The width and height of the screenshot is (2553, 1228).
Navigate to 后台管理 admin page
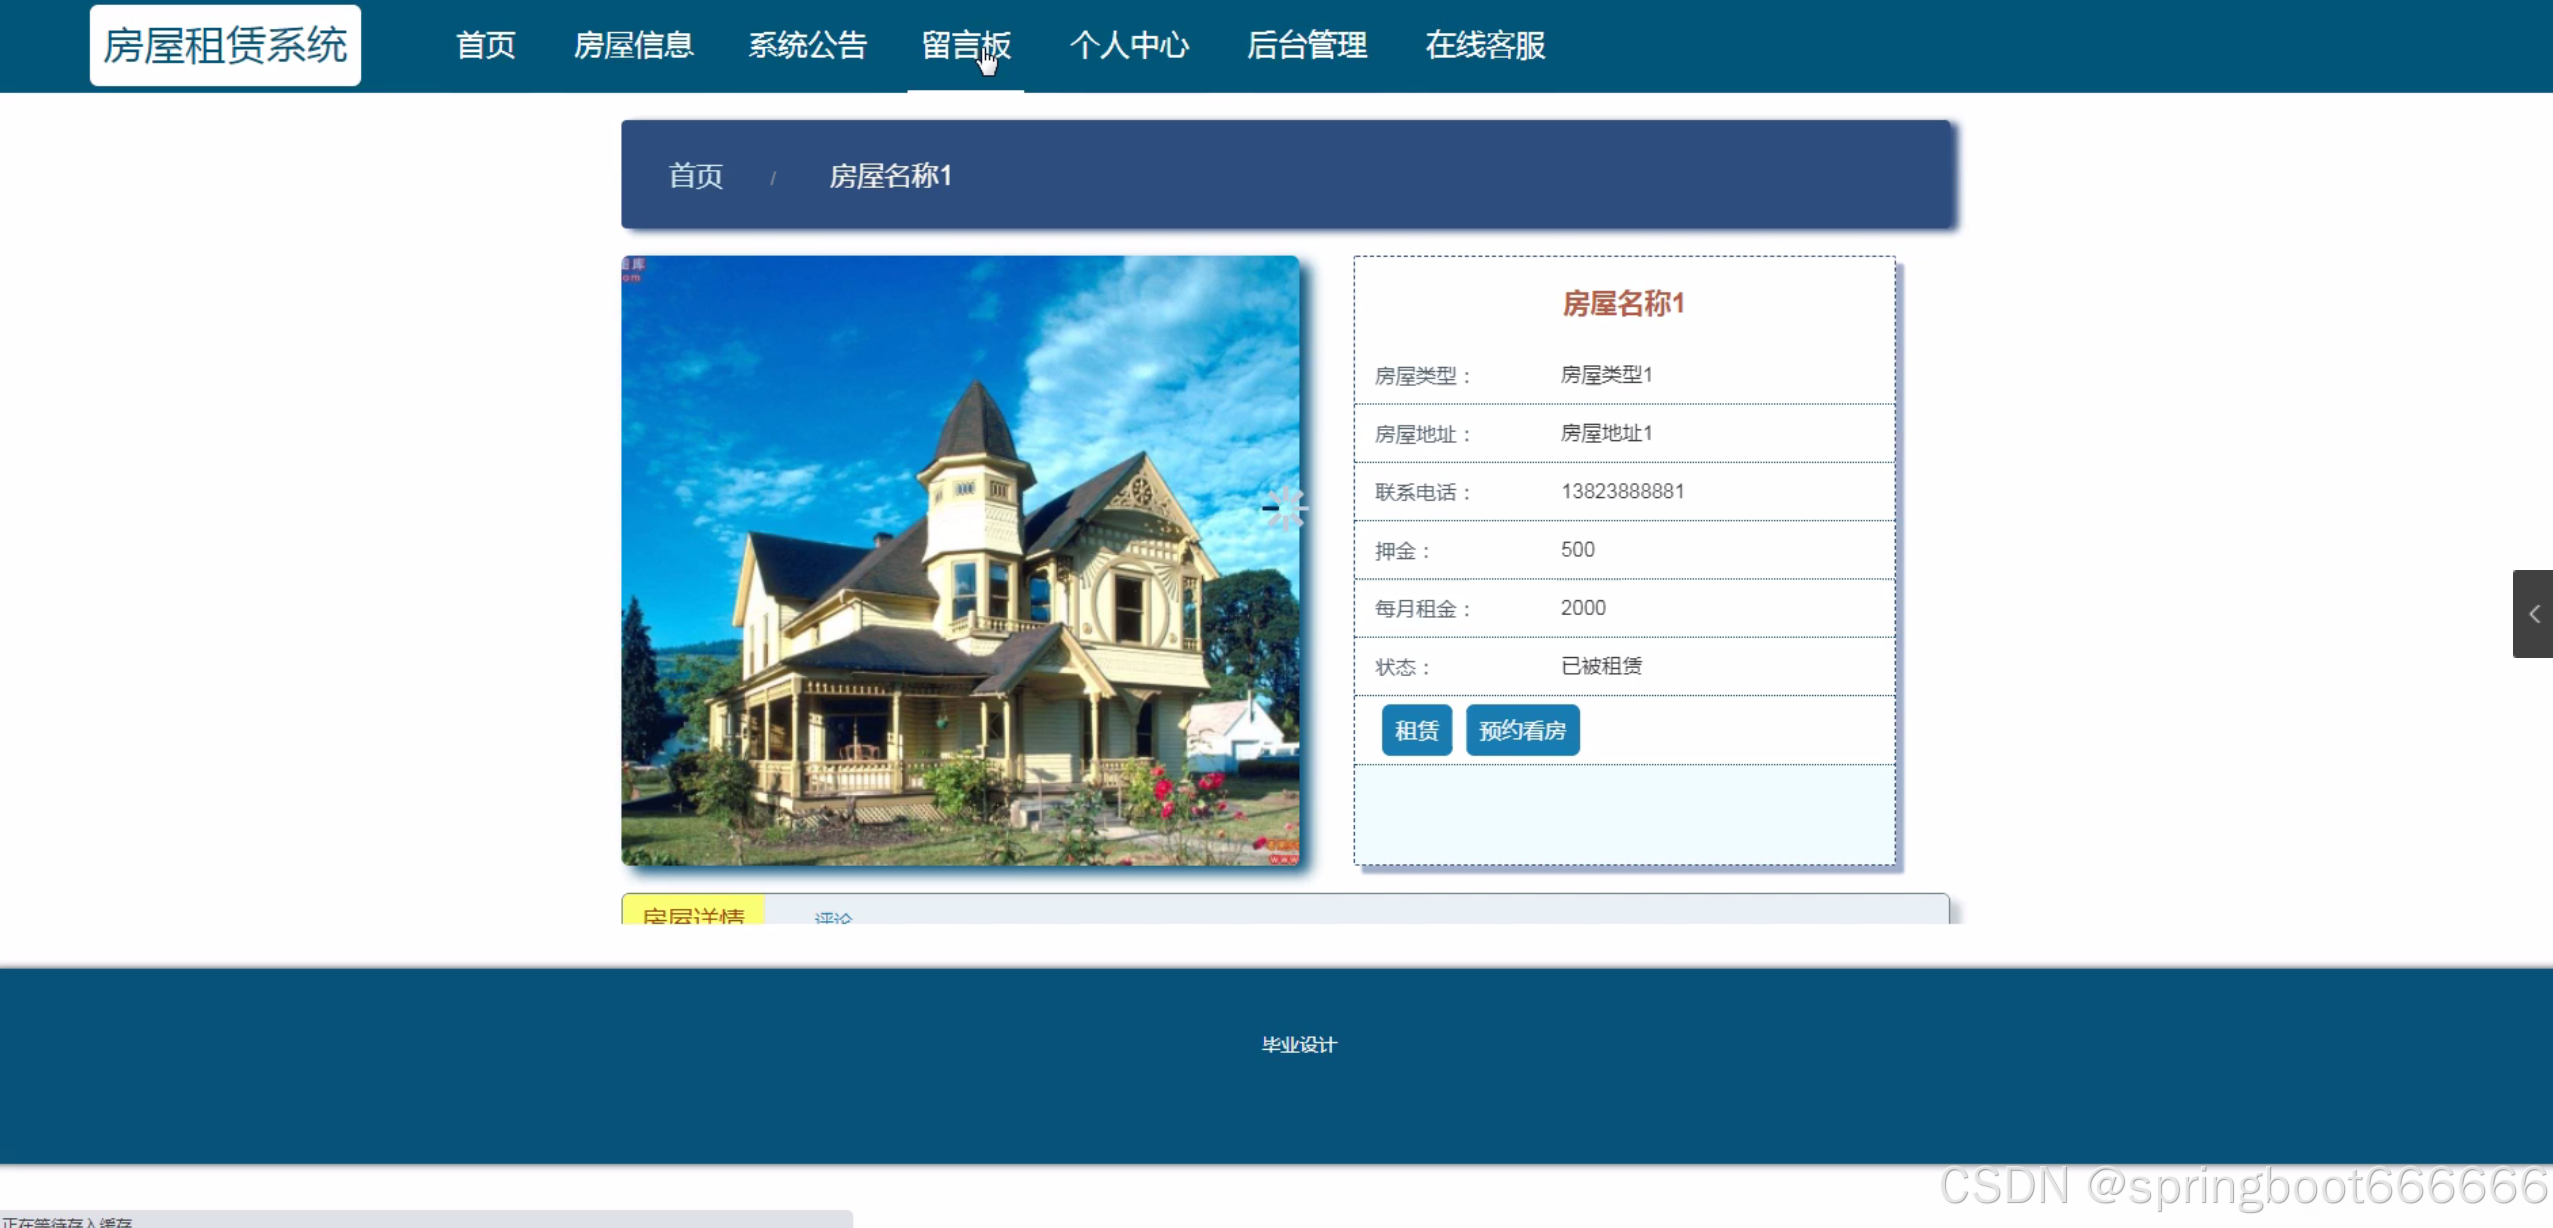[x=1306, y=45]
